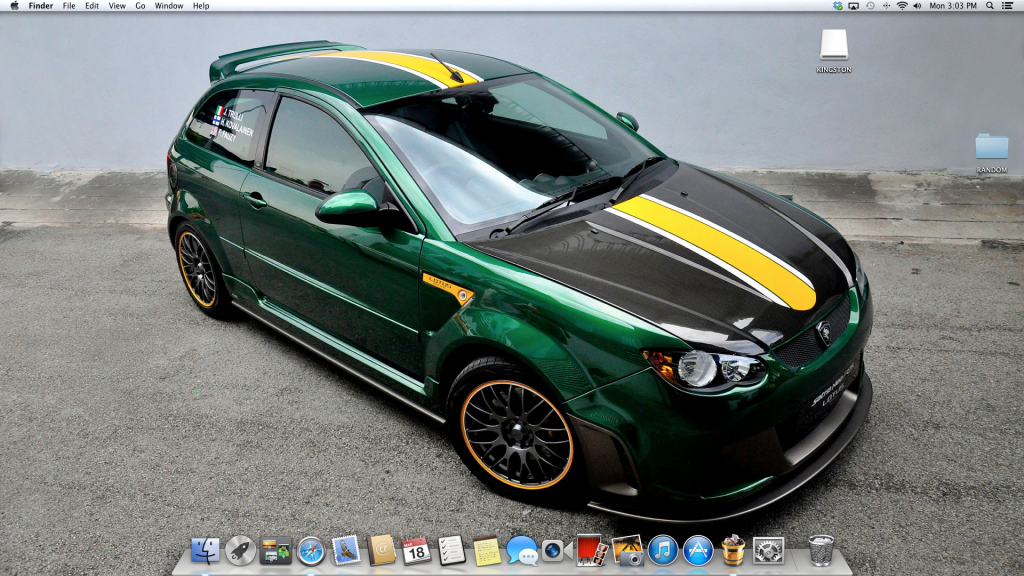The image size is (1024, 576).
Task: Open Mission Control from the dock
Action: click(275, 550)
